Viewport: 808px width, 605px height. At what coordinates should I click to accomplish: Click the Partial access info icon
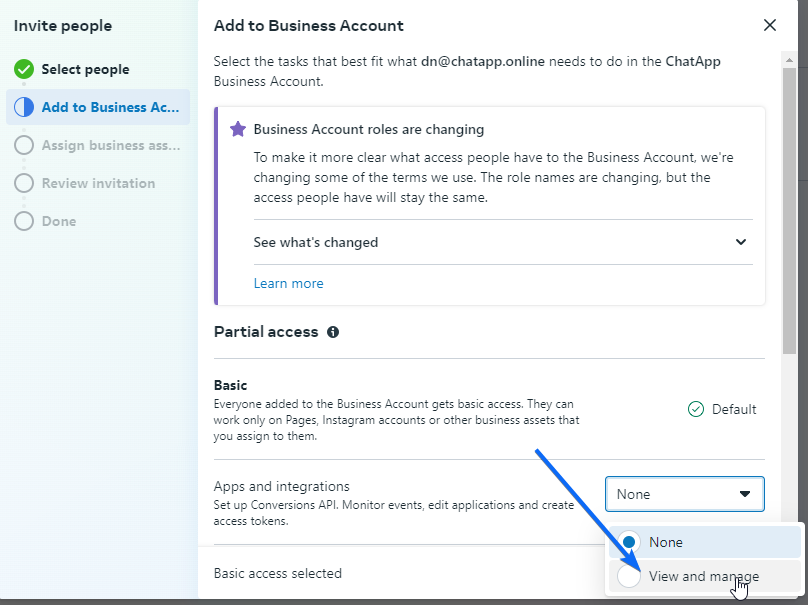333,332
